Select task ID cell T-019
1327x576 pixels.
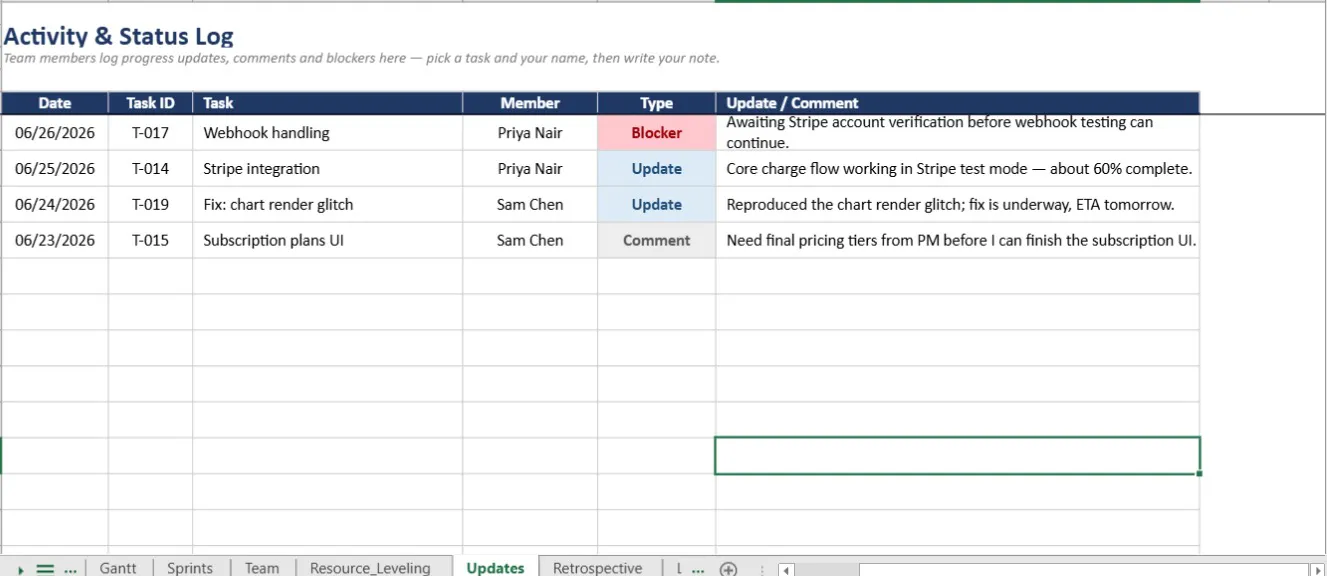click(x=150, y=205)
